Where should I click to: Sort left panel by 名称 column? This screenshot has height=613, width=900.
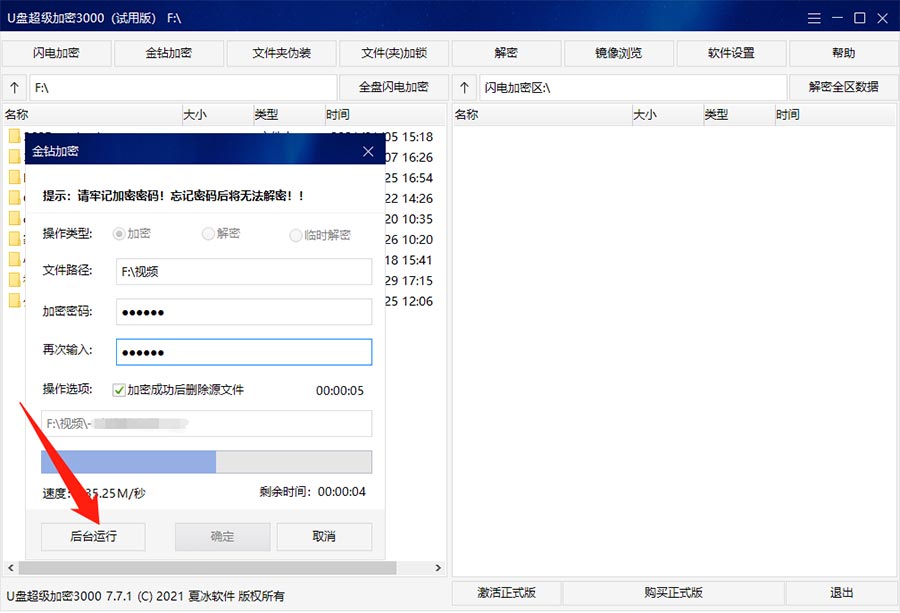click(x=93, y=115)
